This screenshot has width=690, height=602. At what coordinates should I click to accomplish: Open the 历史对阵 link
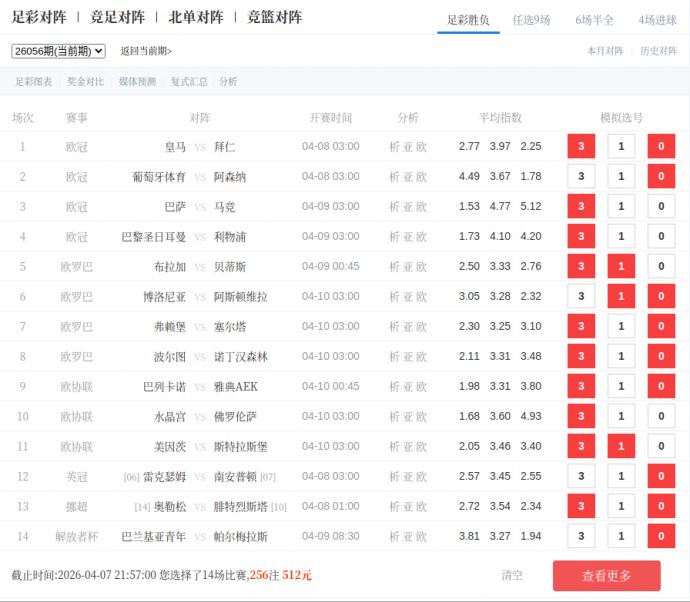658,51
